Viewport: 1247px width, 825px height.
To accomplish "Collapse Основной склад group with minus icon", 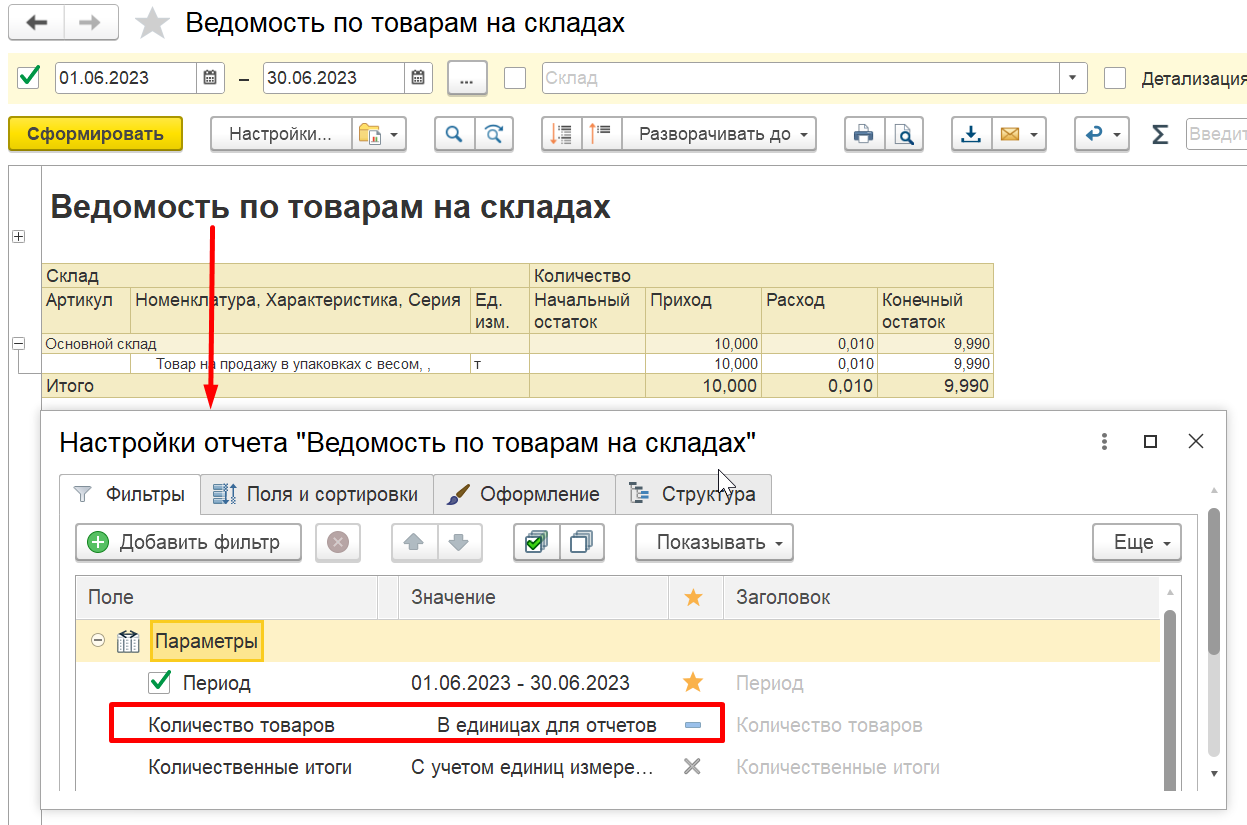I will 18,343.
